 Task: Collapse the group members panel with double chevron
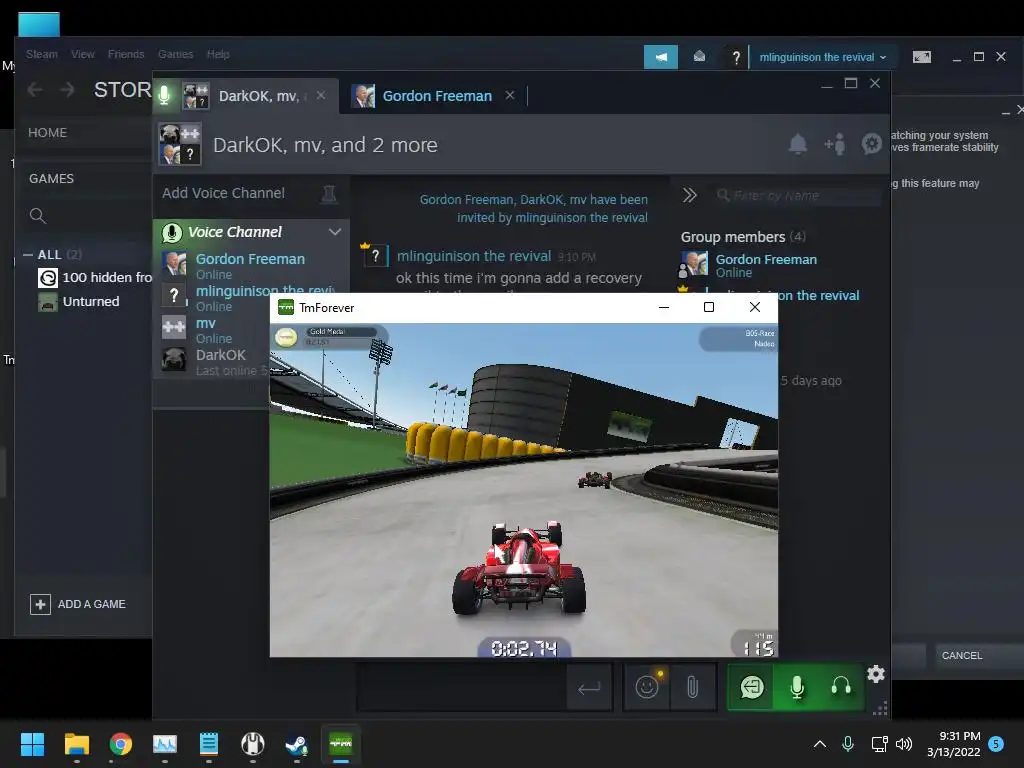(690, 195)
